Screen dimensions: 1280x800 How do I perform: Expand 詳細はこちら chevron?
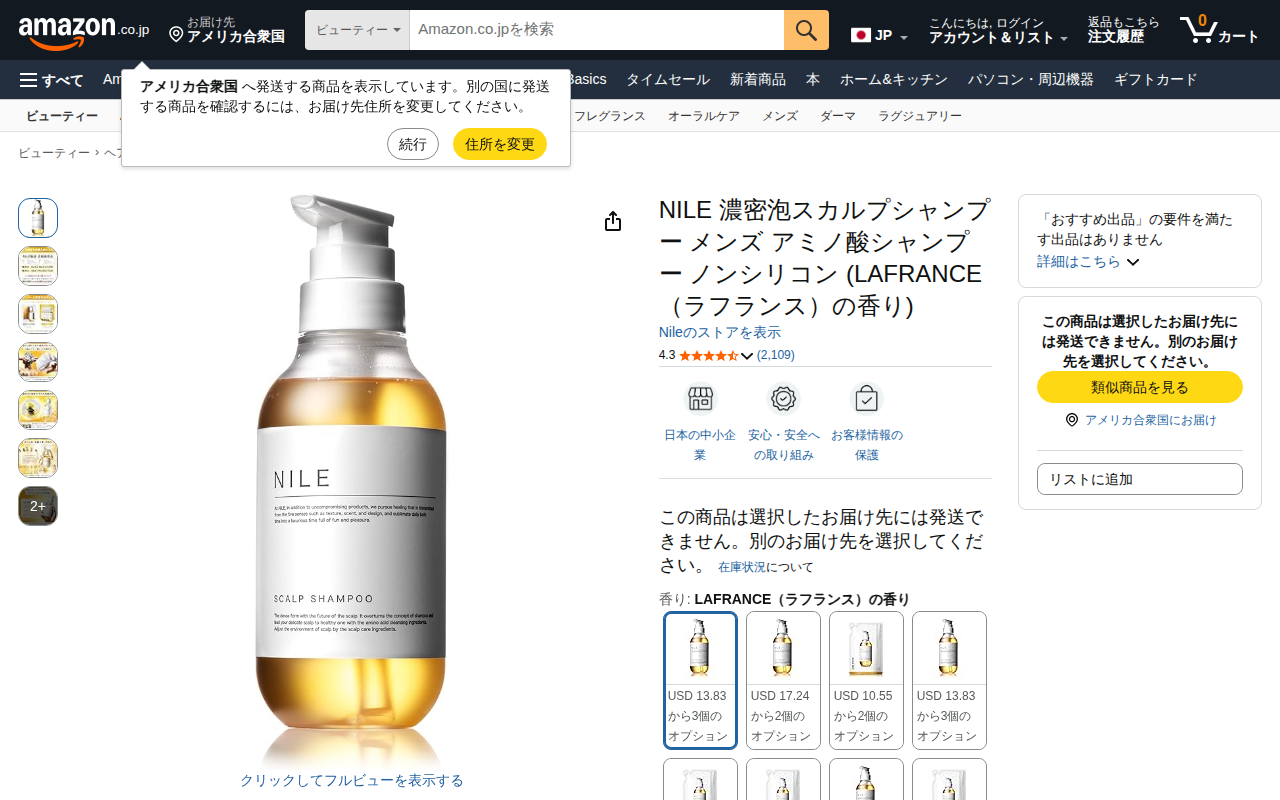[1133, 262]
